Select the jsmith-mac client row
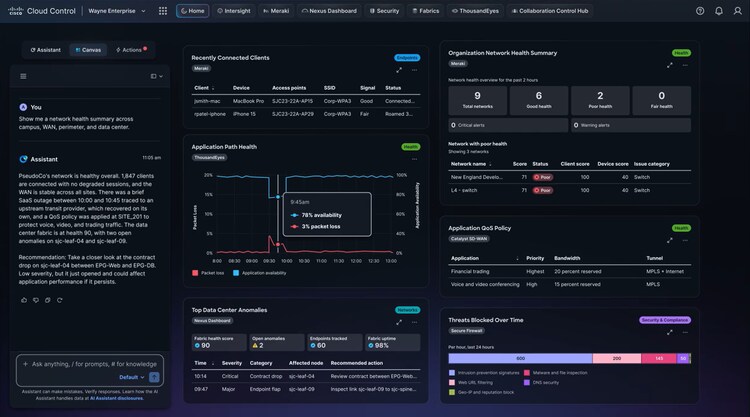This screenshot has height=417, width=750. 306,101
